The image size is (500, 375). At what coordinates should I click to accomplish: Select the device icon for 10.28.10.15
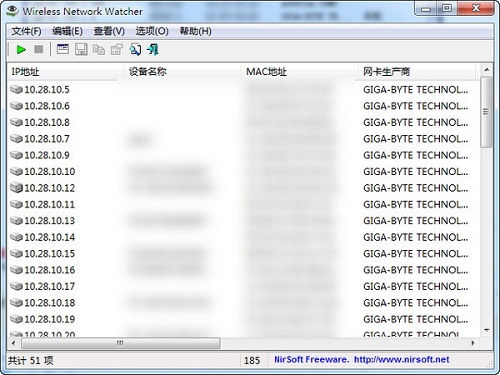point(16,254)
